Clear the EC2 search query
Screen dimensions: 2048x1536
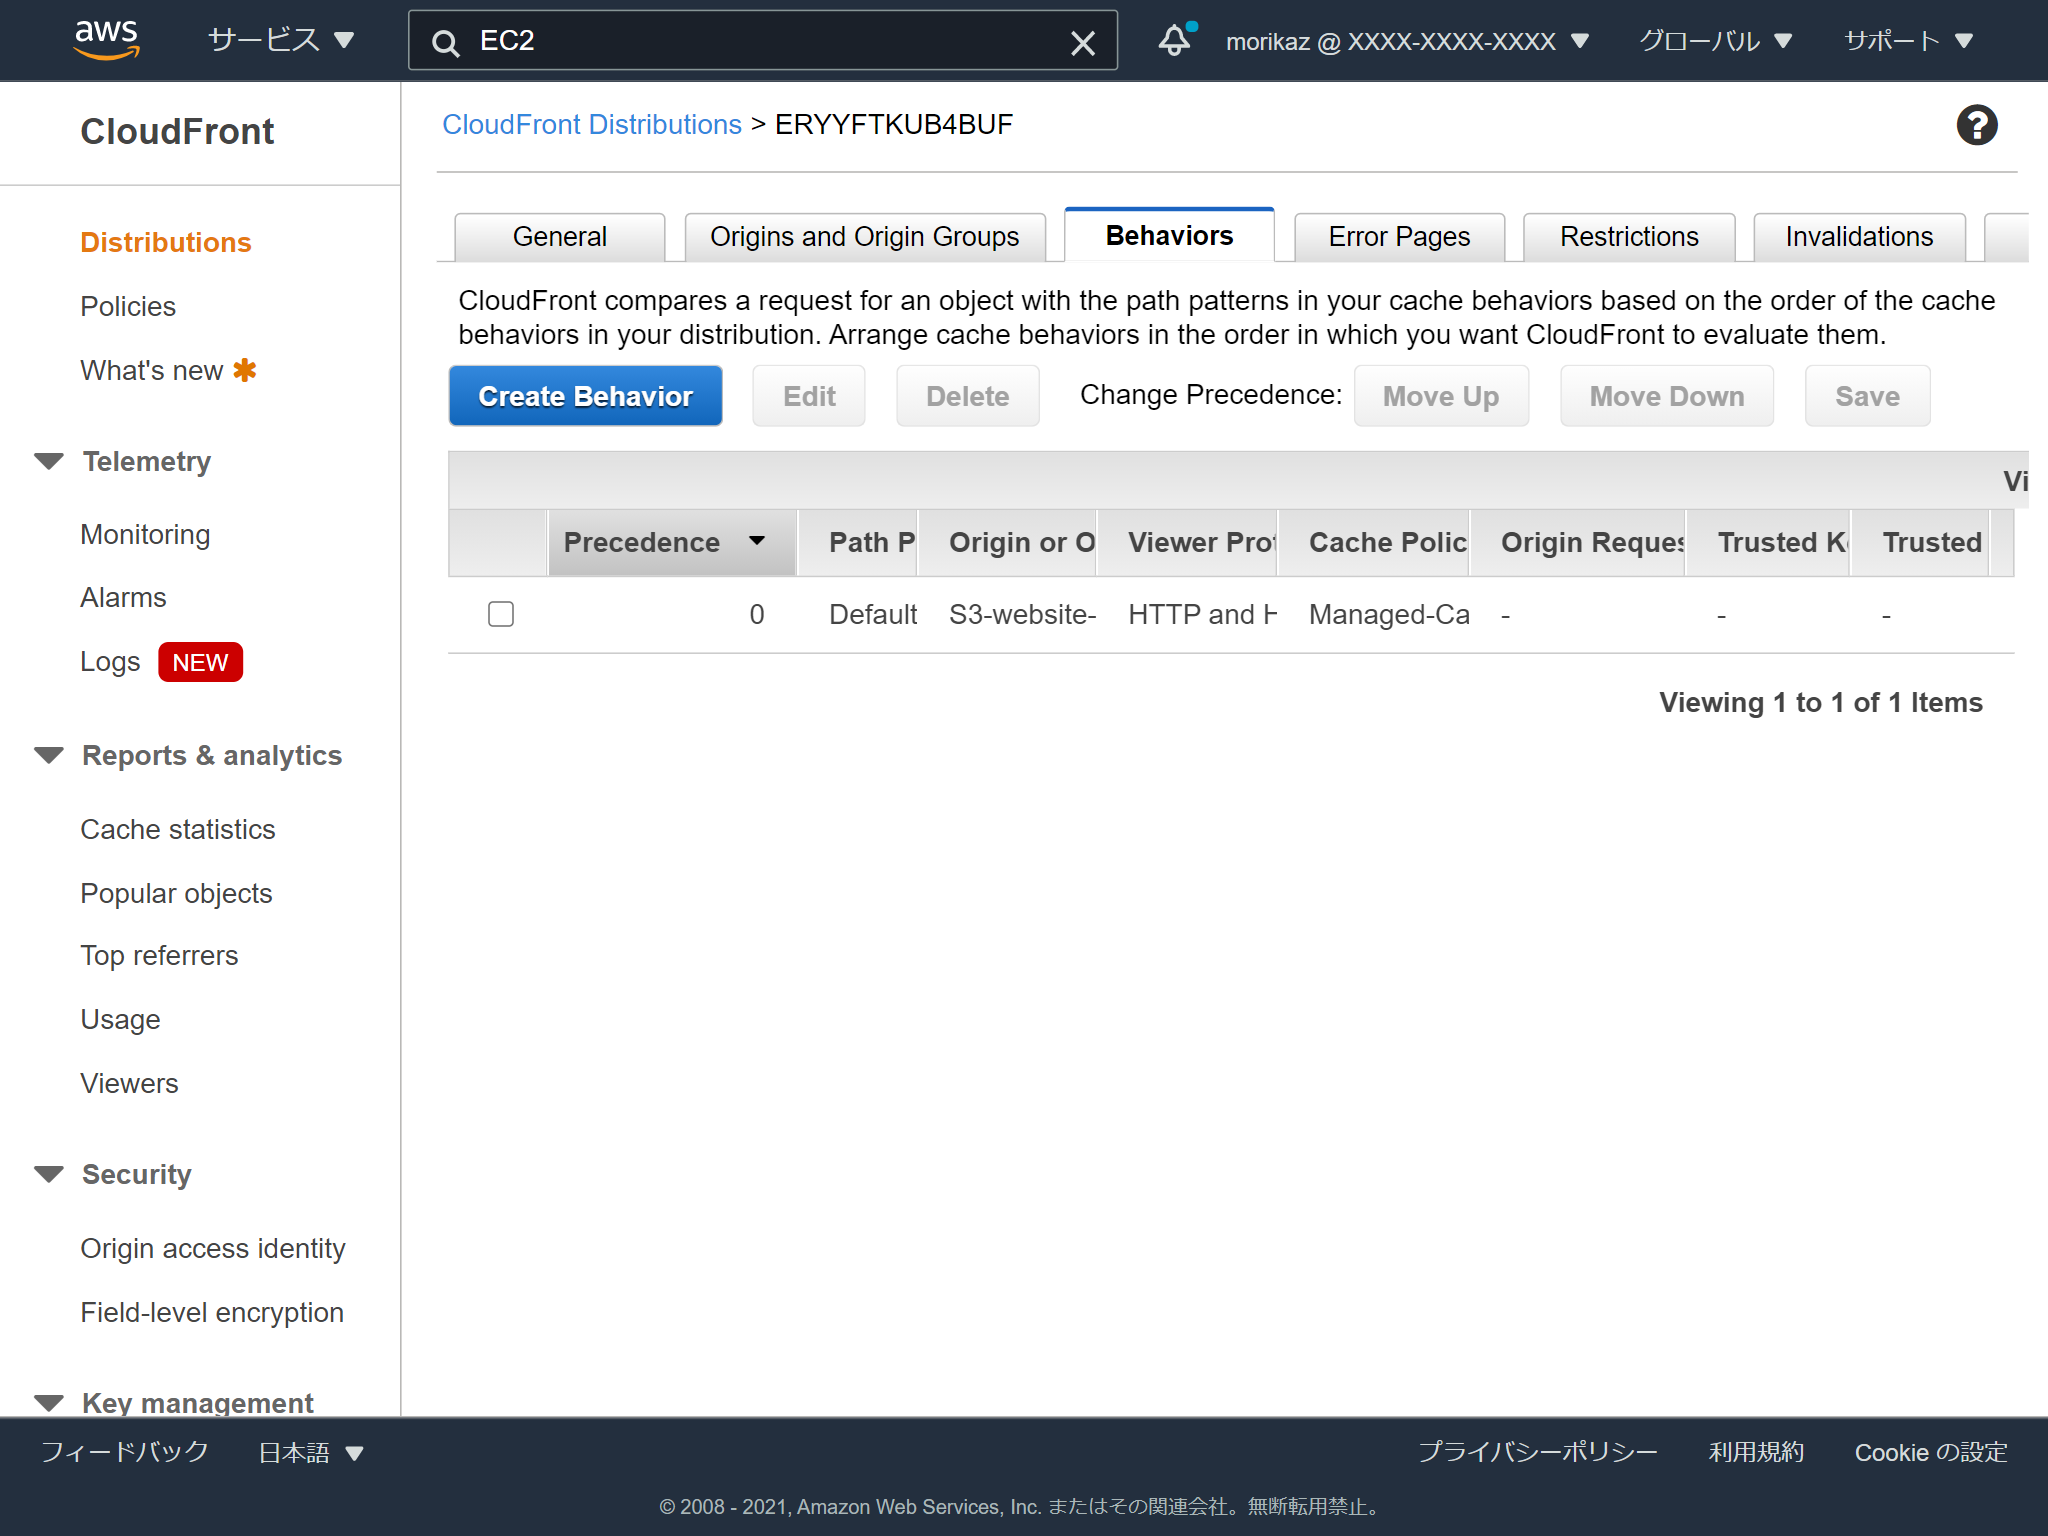(1083, 42)
